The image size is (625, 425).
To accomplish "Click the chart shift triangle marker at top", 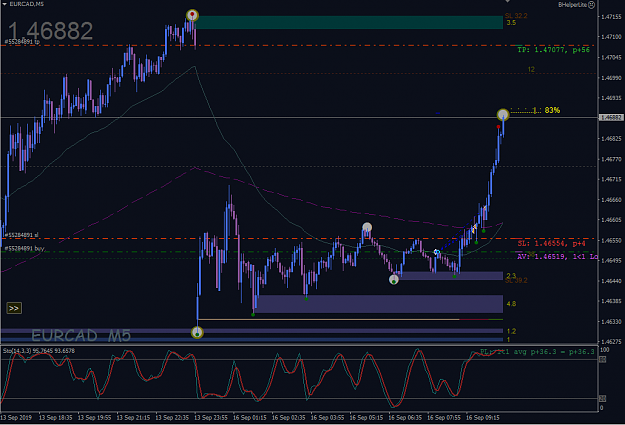I will 507,1.
